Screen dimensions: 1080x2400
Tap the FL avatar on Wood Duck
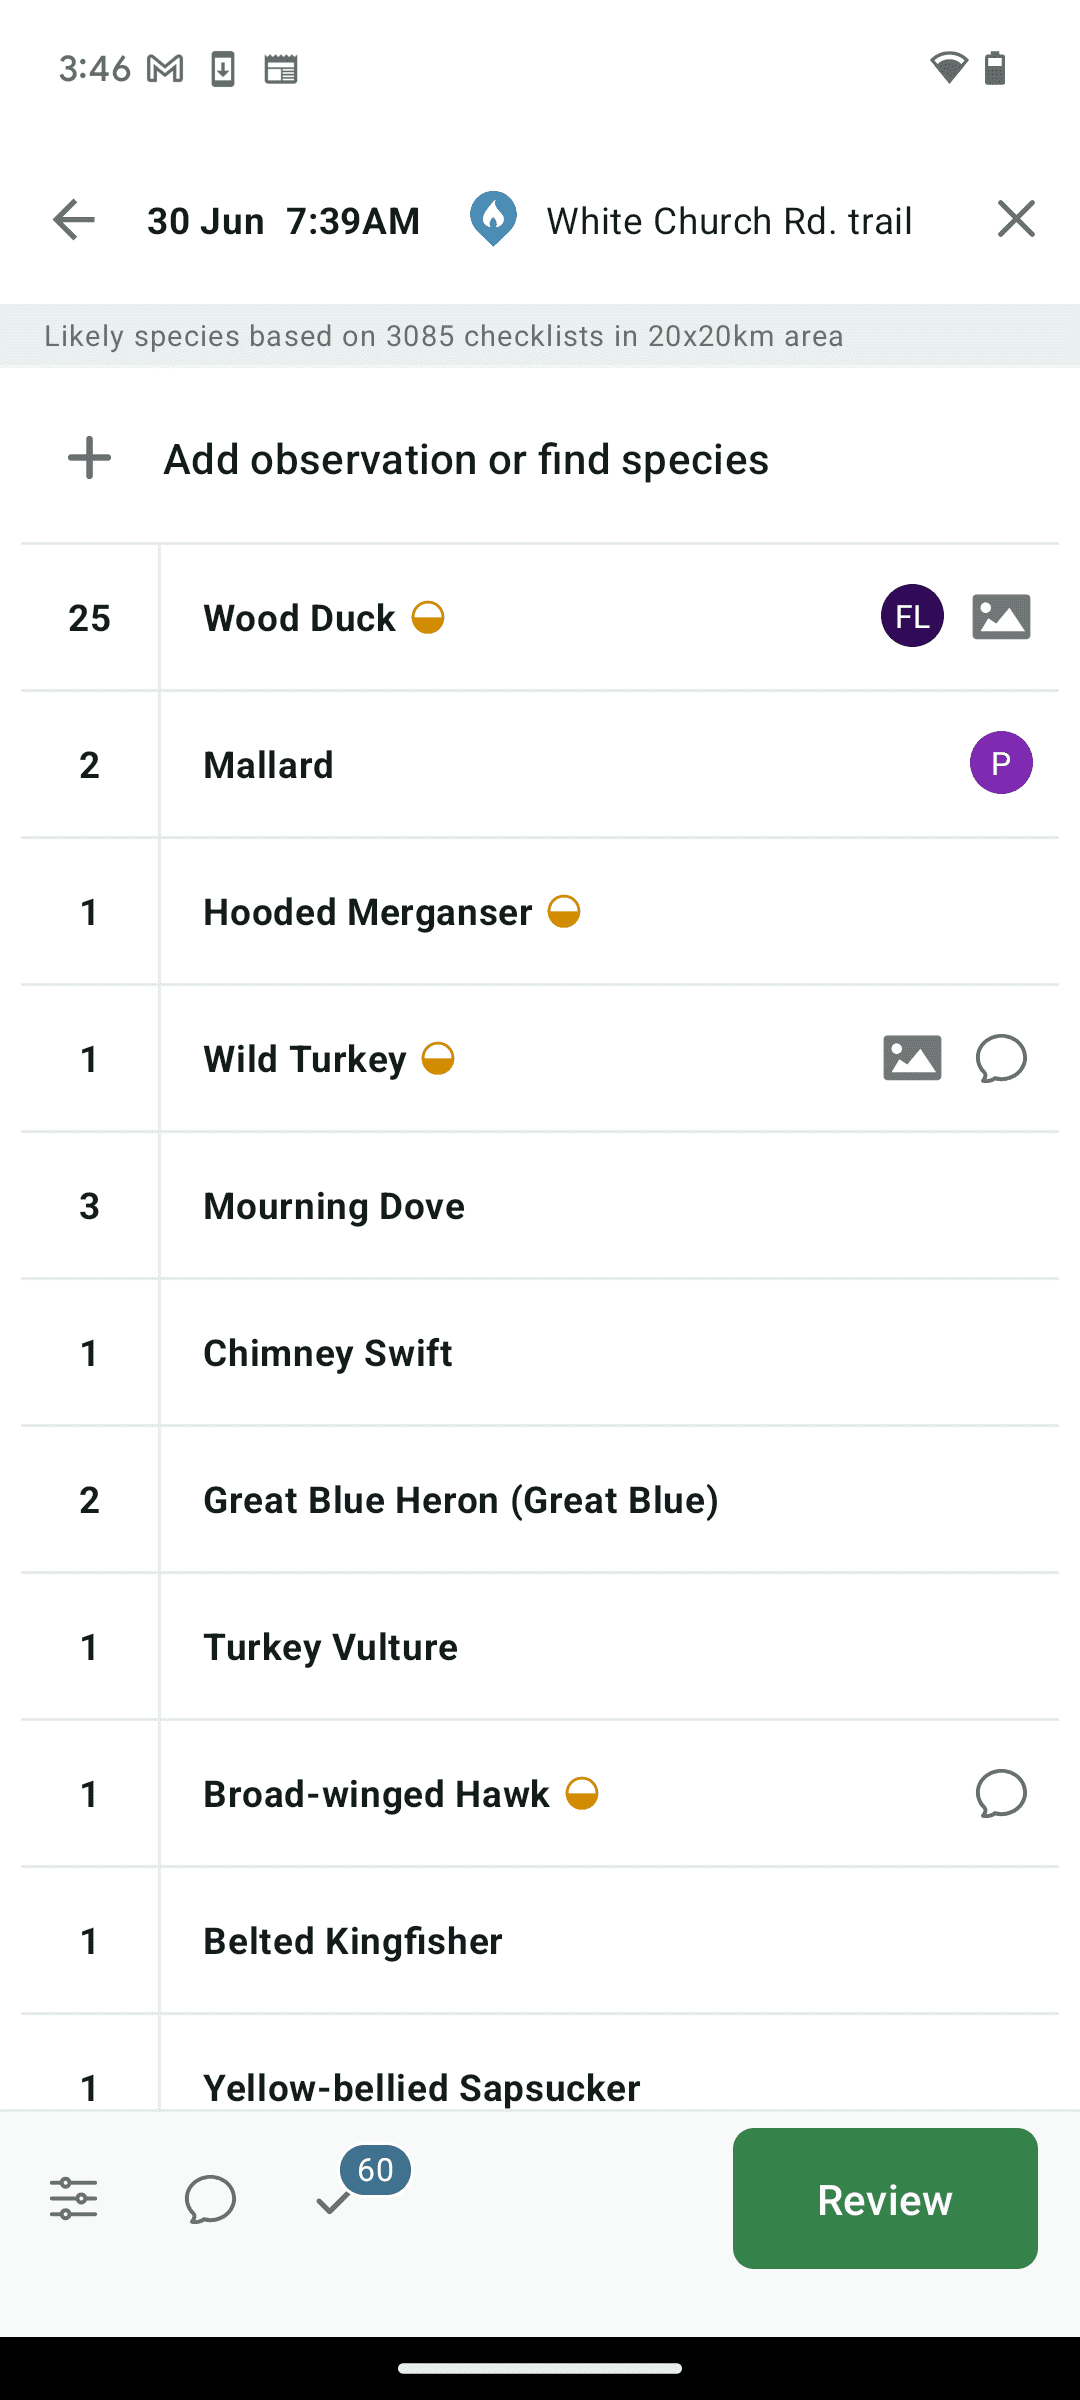coord(912,616)
